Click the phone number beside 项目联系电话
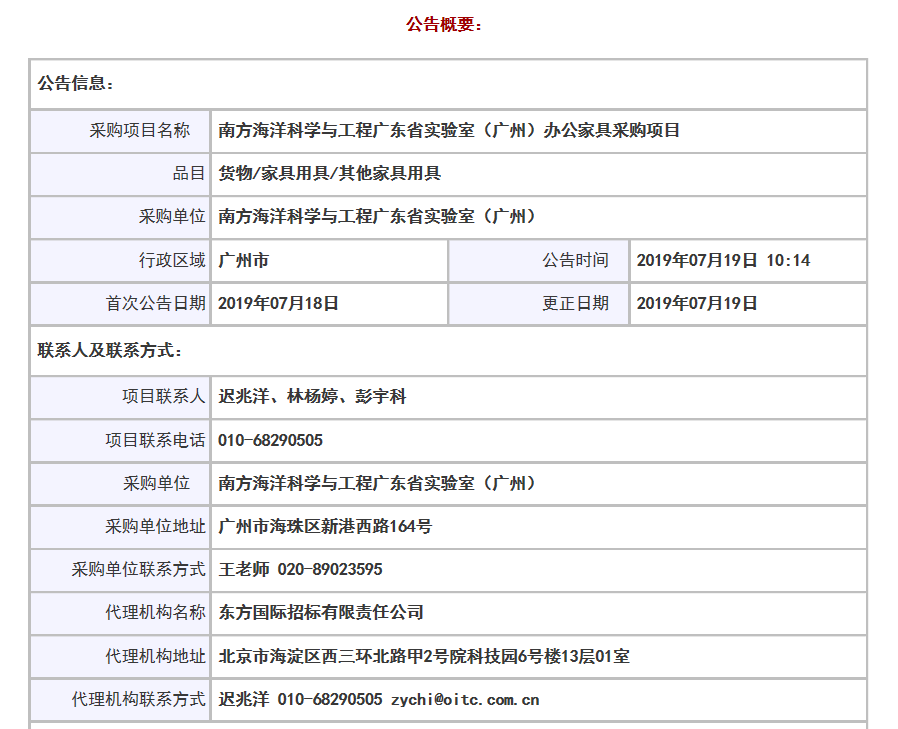The height and width of the screenshot is (729, 898). click(x=271, y=440)
